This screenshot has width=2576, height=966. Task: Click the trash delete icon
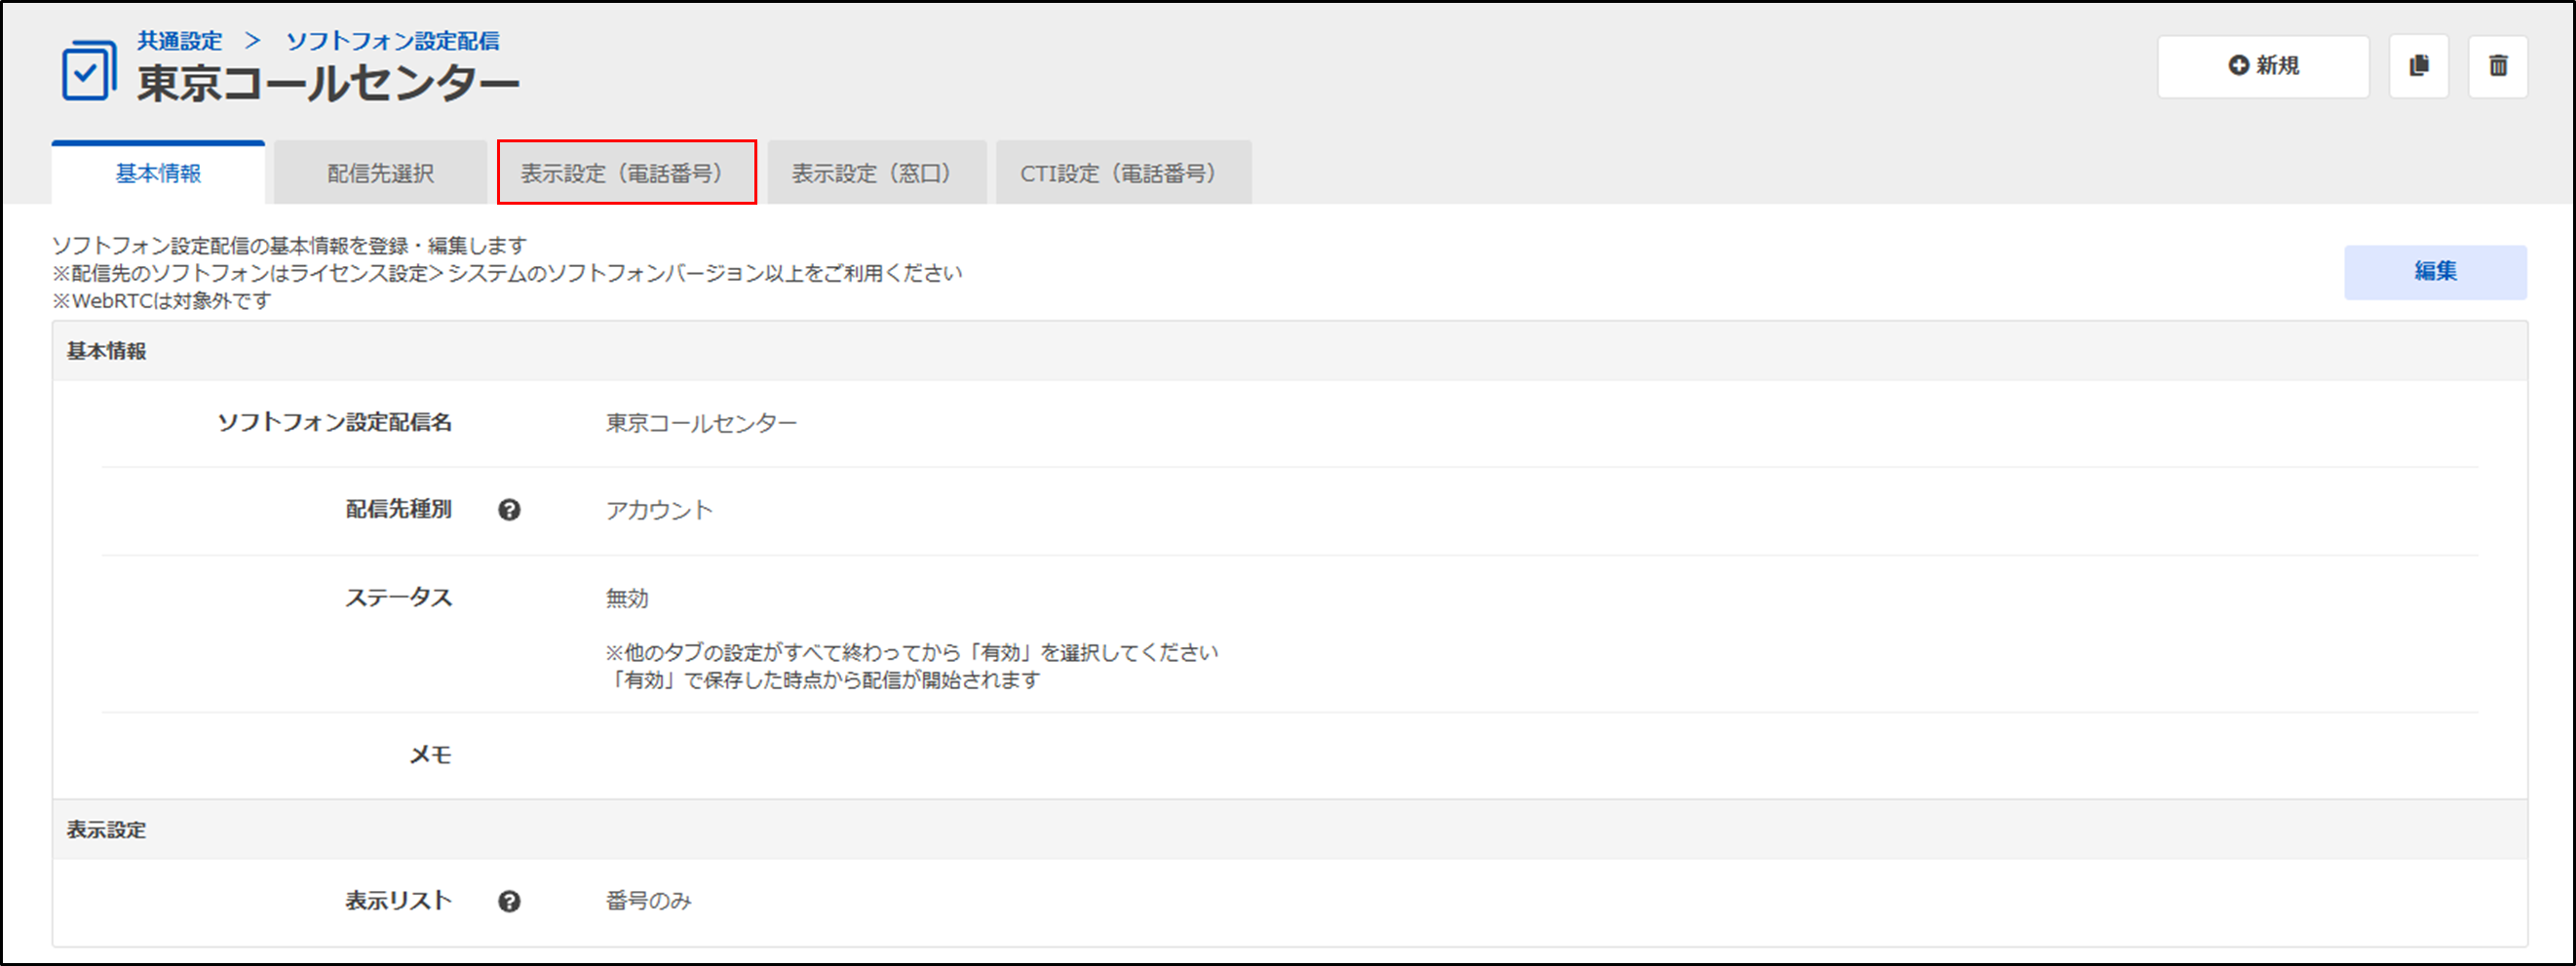point(2497,66)
